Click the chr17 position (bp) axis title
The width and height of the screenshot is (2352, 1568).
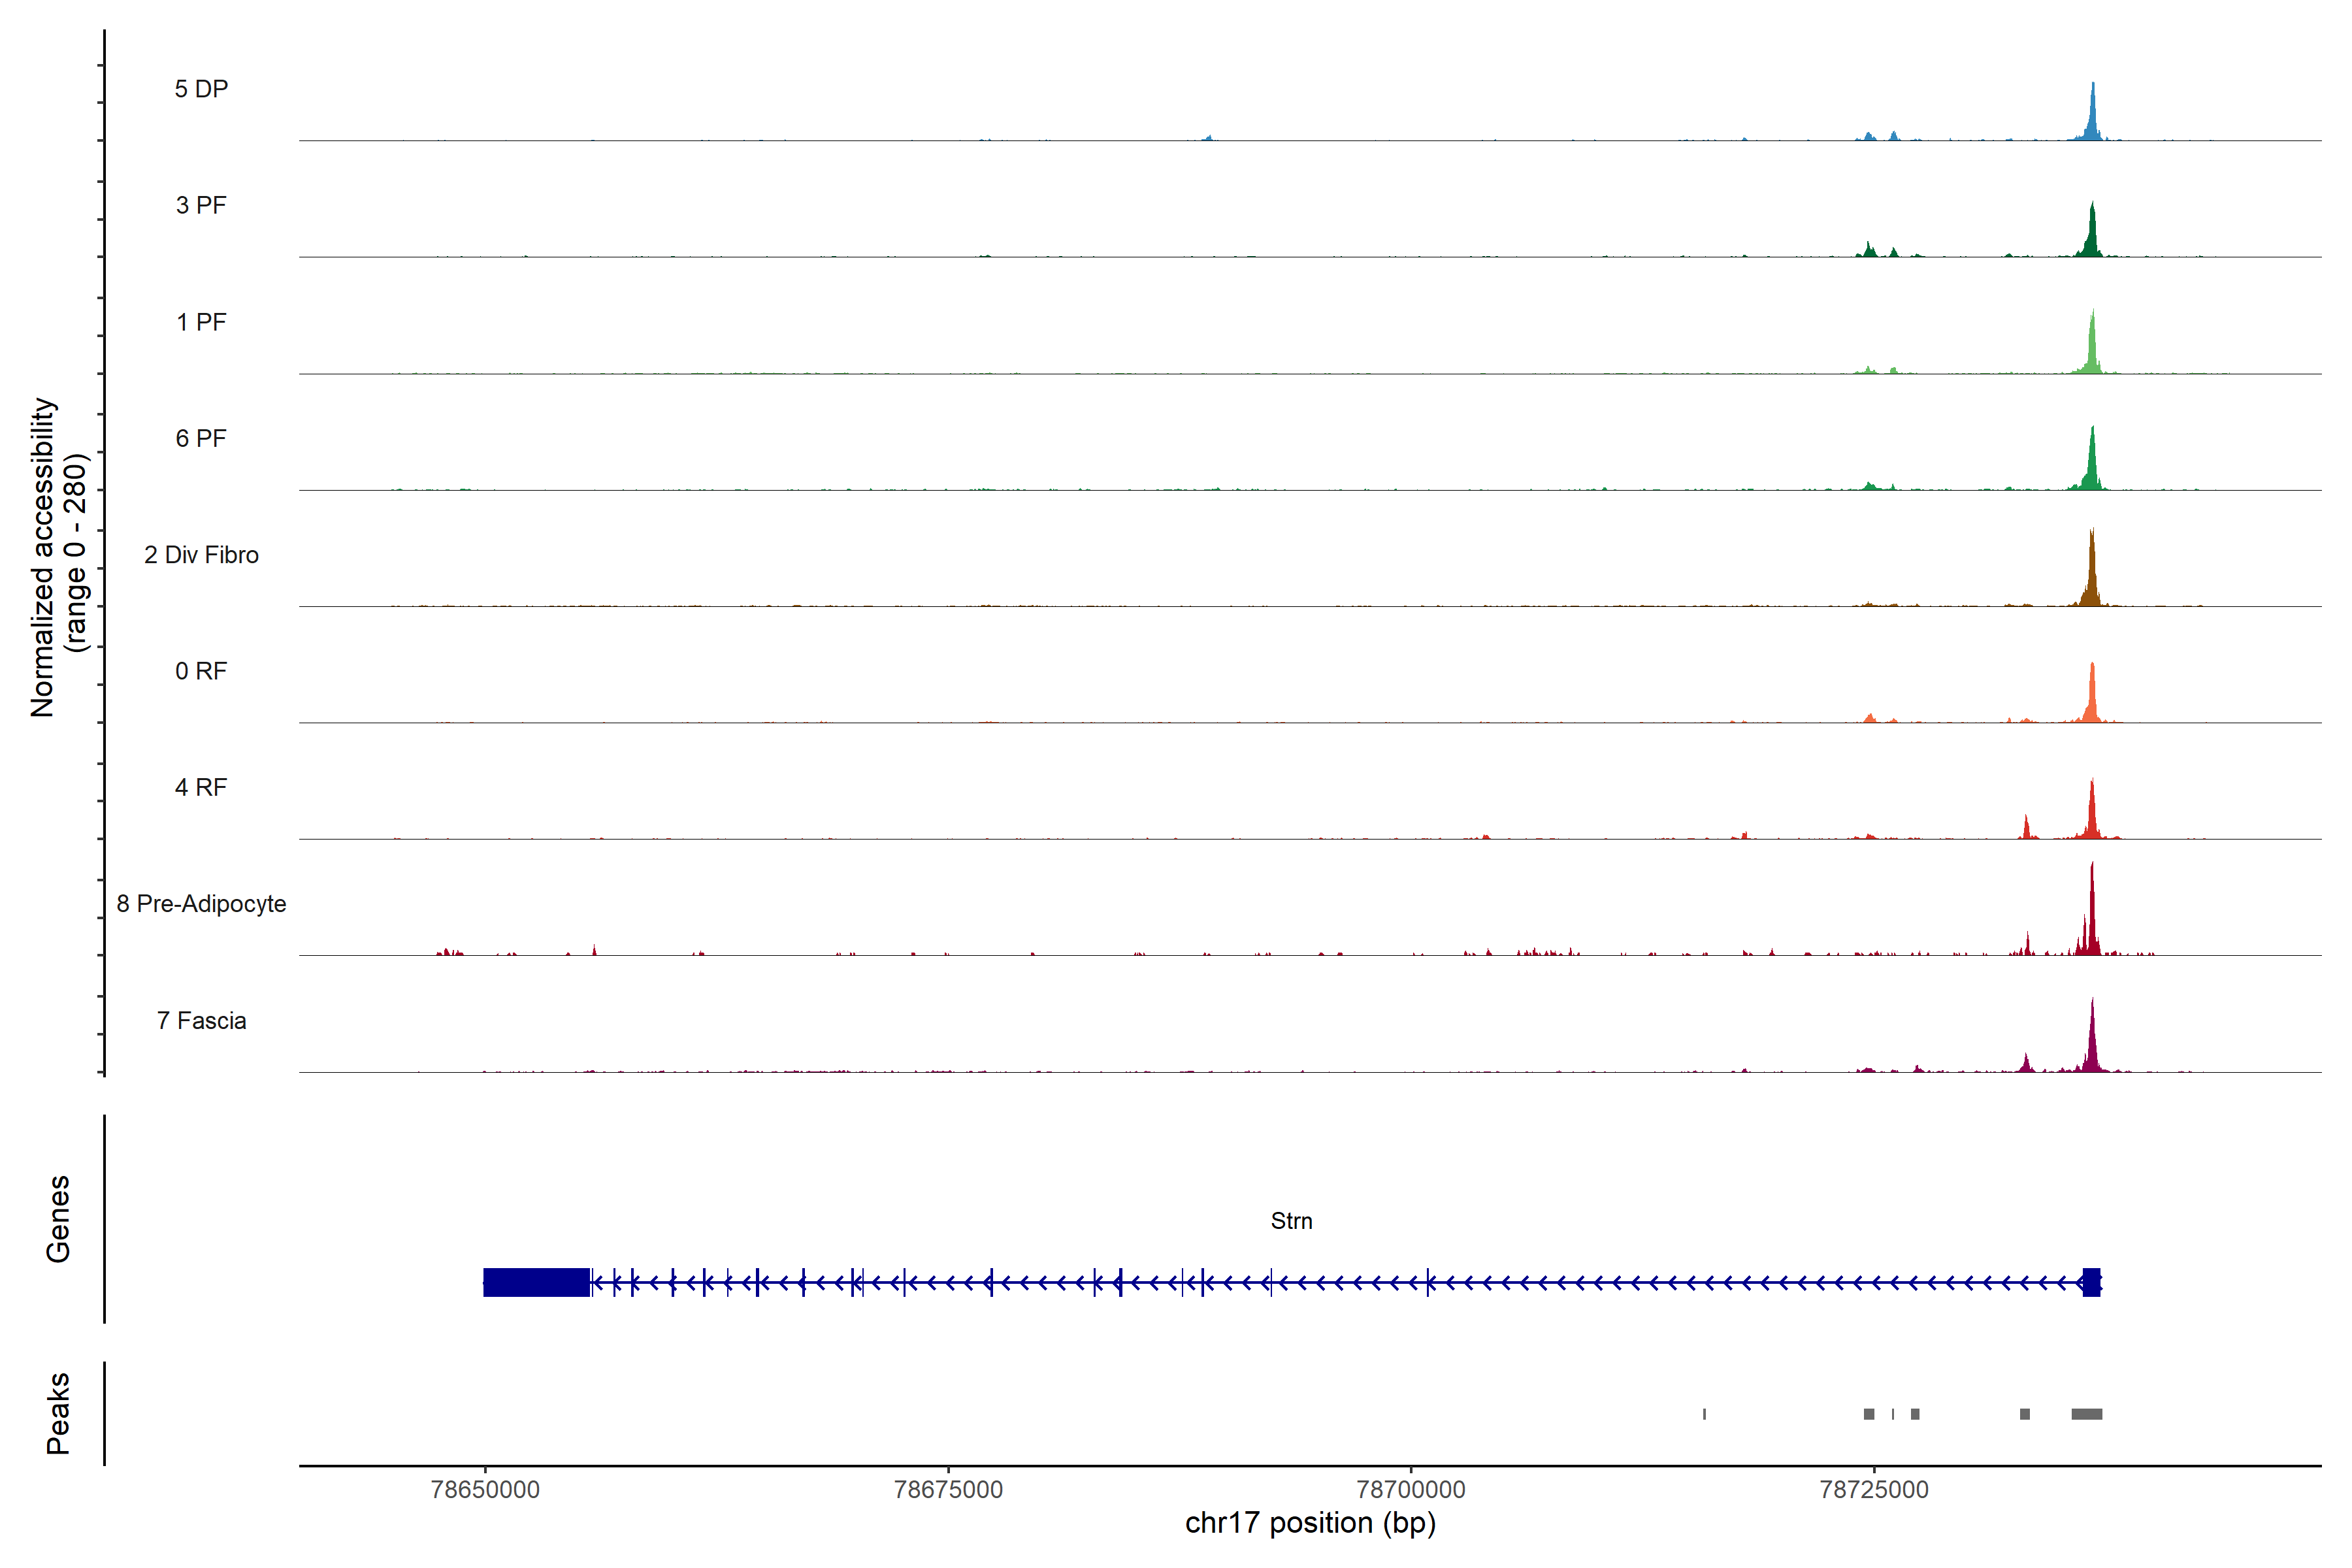[1310, 1523]
